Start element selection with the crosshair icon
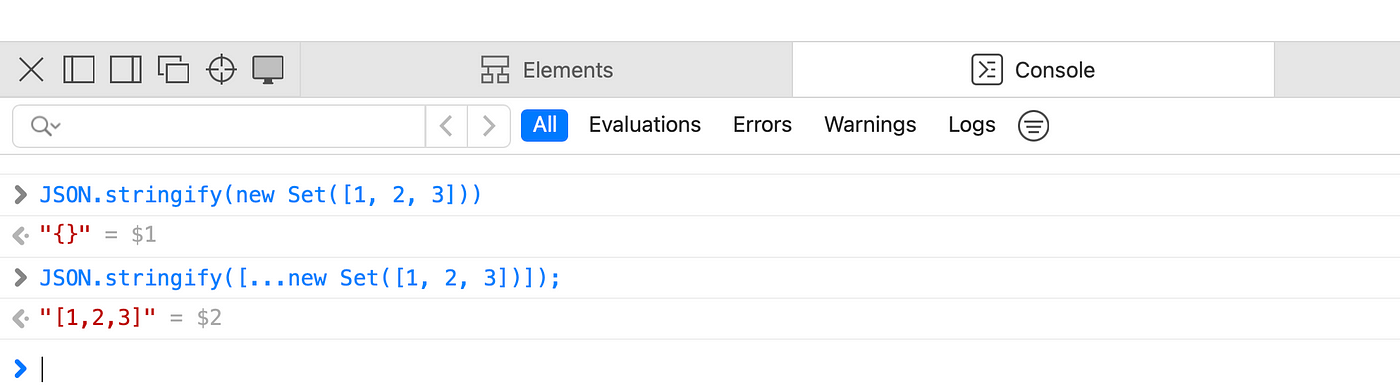1400x392 pixels. click(x=221, y=69)
